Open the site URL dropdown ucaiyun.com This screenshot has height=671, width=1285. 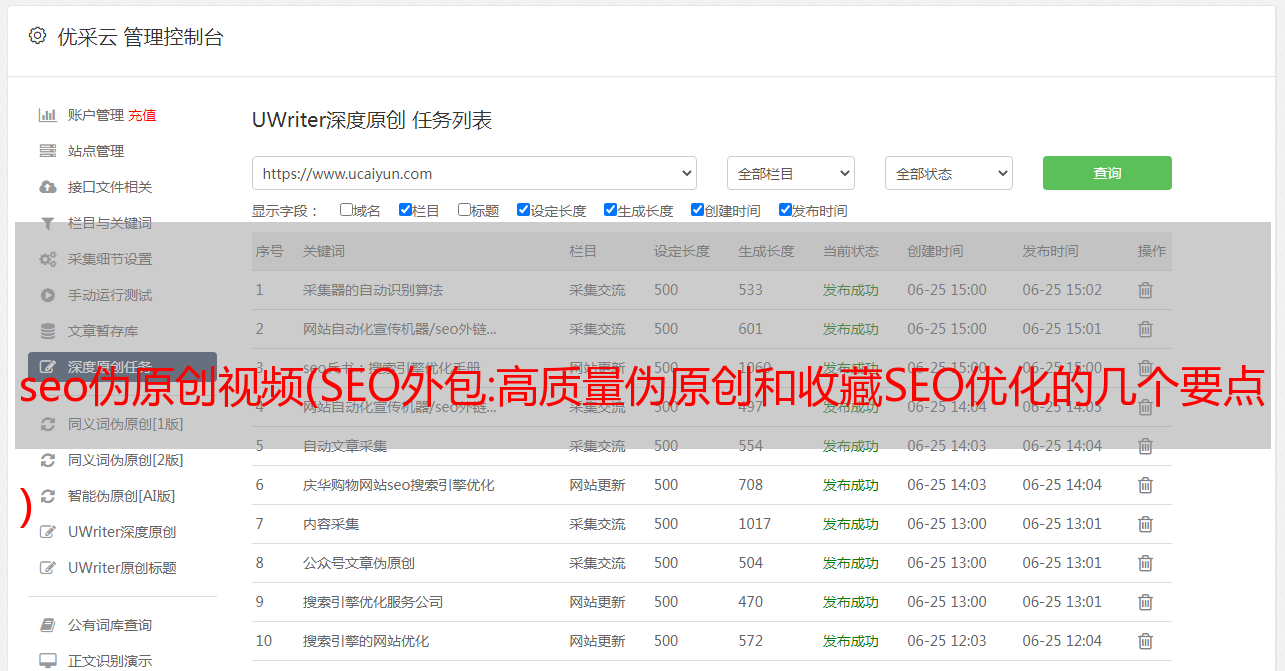(474, 173)
